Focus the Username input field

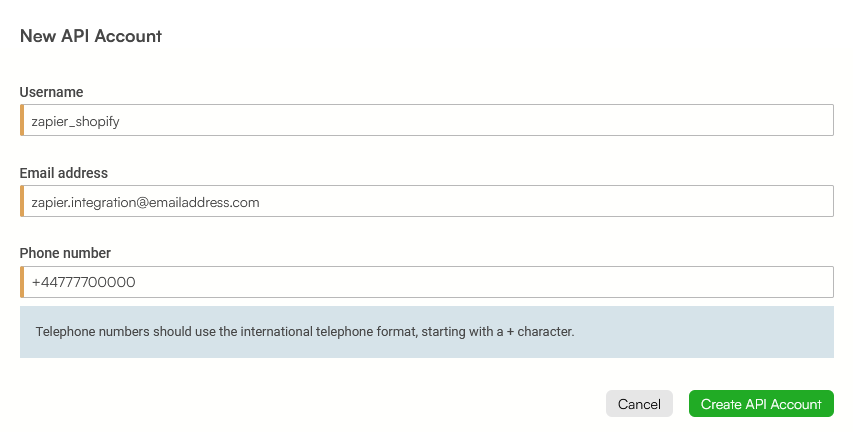point(427,120)
